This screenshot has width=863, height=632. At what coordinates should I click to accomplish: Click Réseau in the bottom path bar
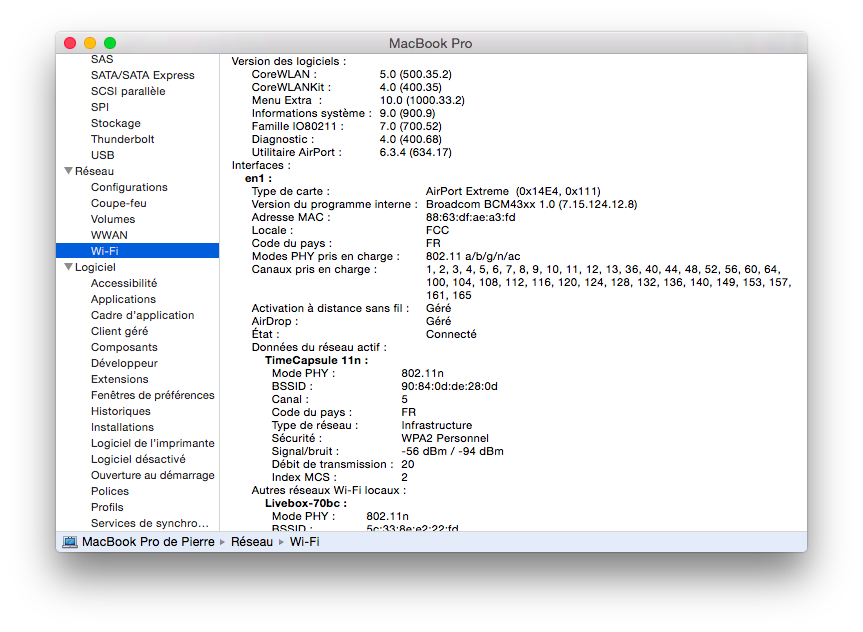pos(252,542)
